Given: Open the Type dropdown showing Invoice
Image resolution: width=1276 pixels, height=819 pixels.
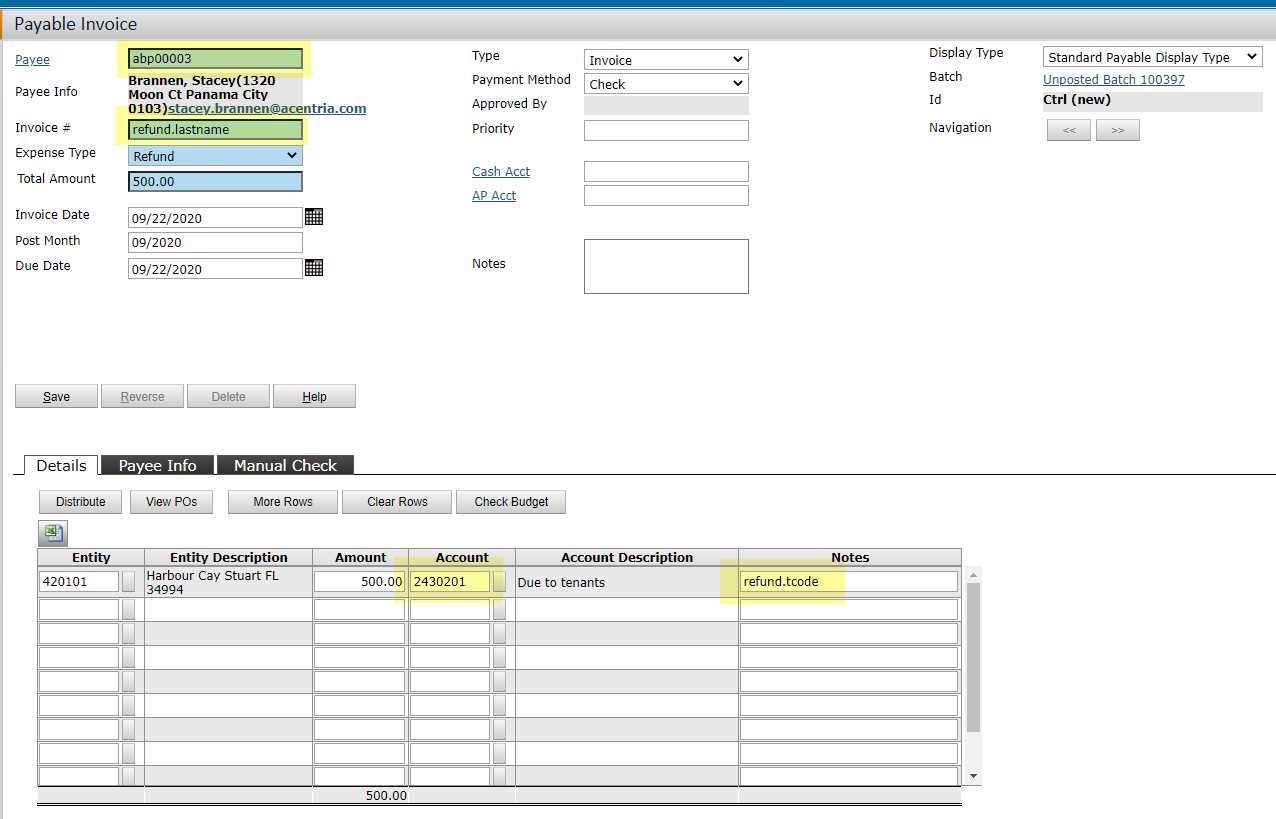Looking at the screenshot, I should (x=666, y=60).
